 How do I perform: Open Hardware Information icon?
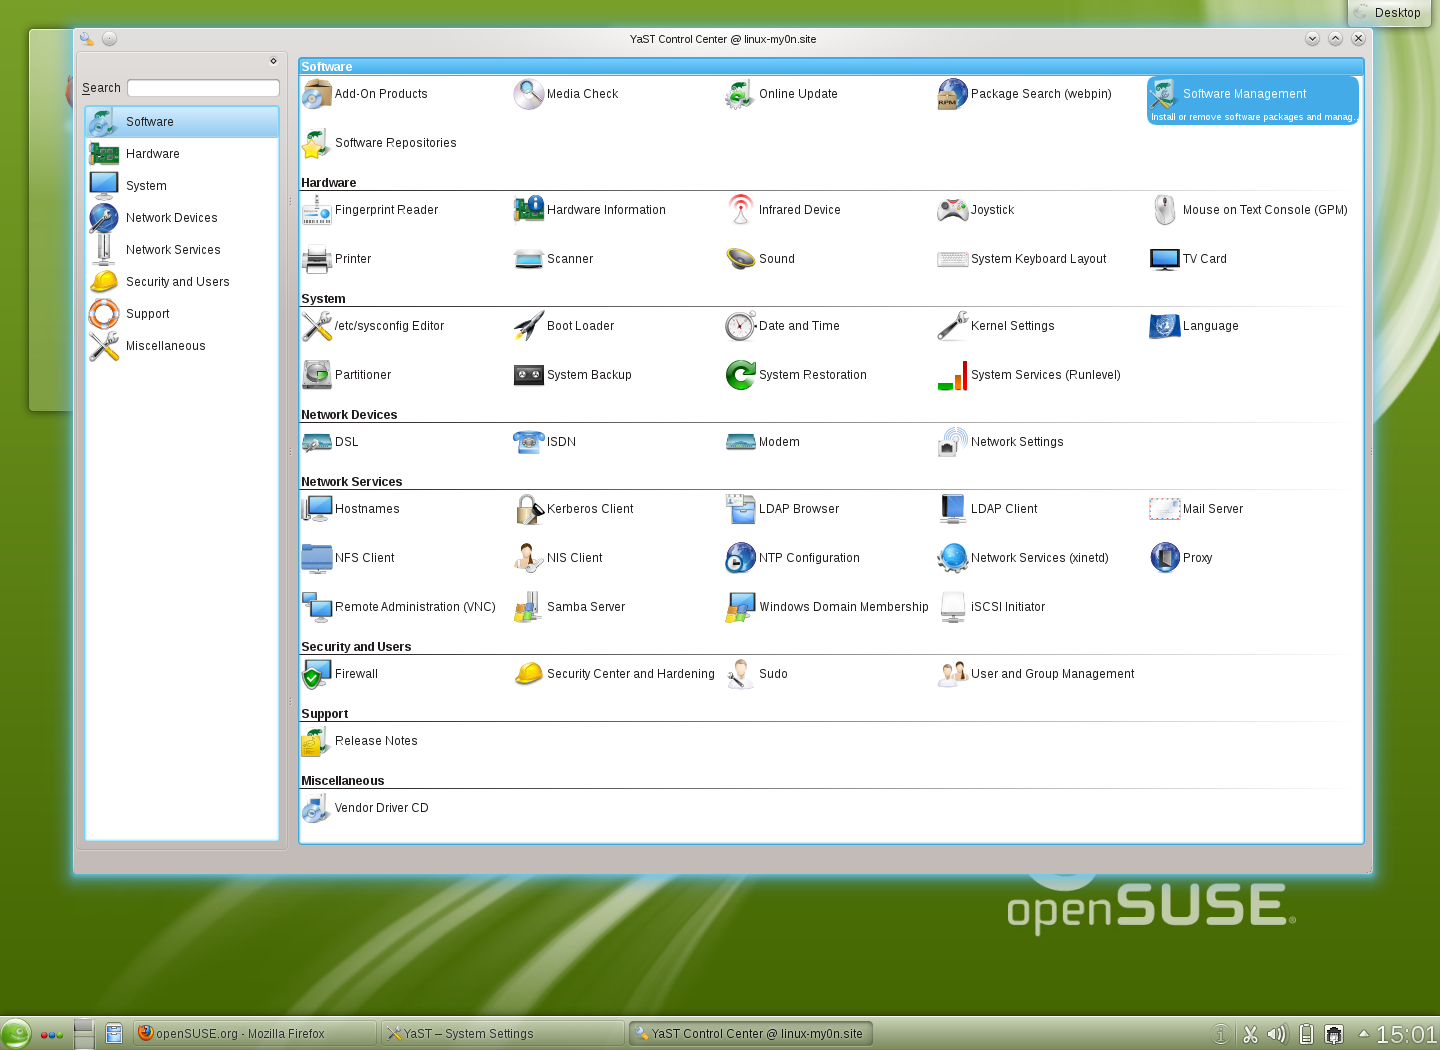529,210
